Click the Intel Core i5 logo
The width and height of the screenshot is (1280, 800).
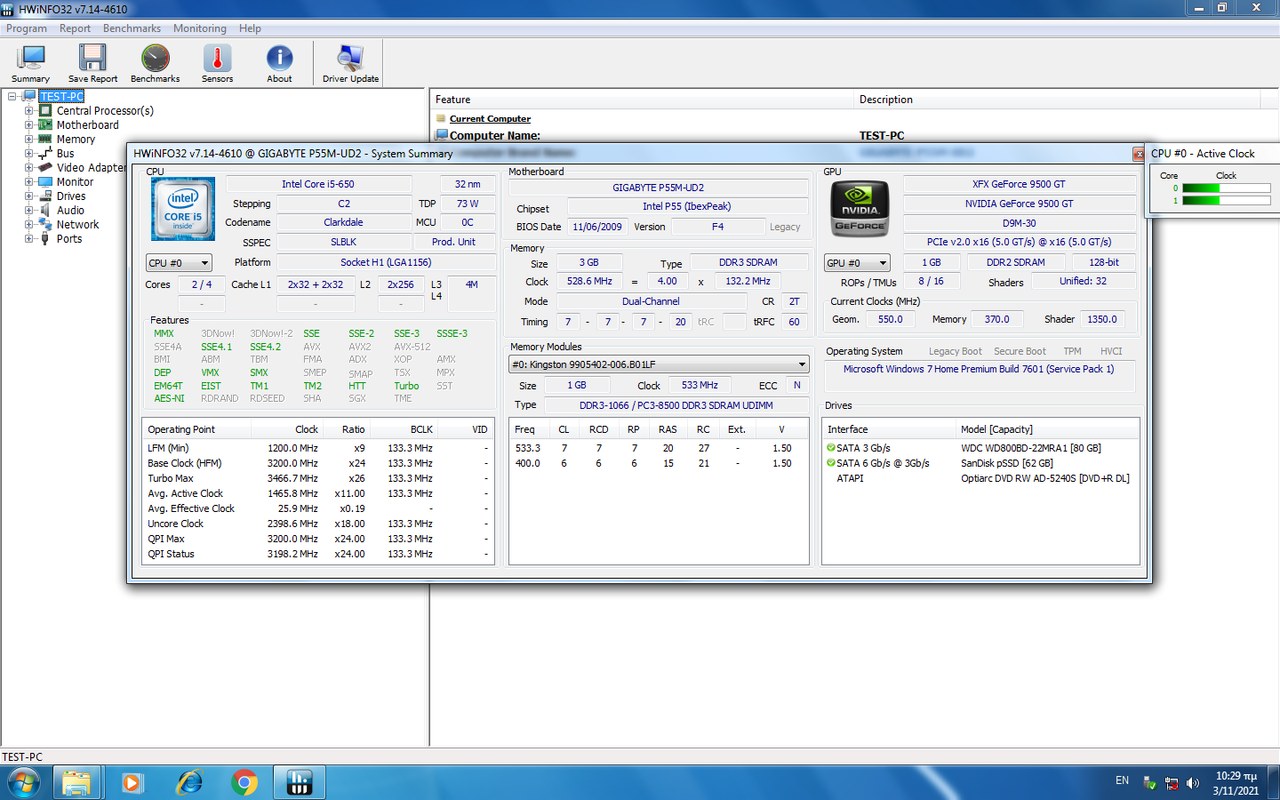point(183,208)
